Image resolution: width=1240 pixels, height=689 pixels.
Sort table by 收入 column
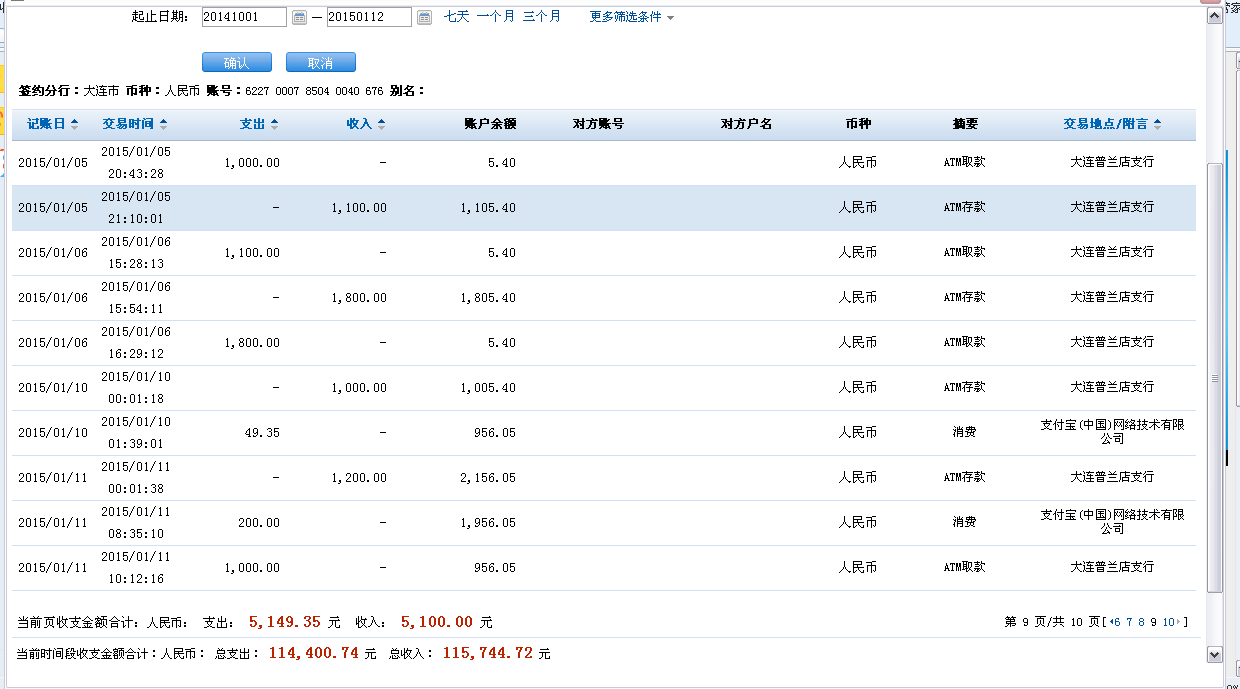[x=365, y=124]
